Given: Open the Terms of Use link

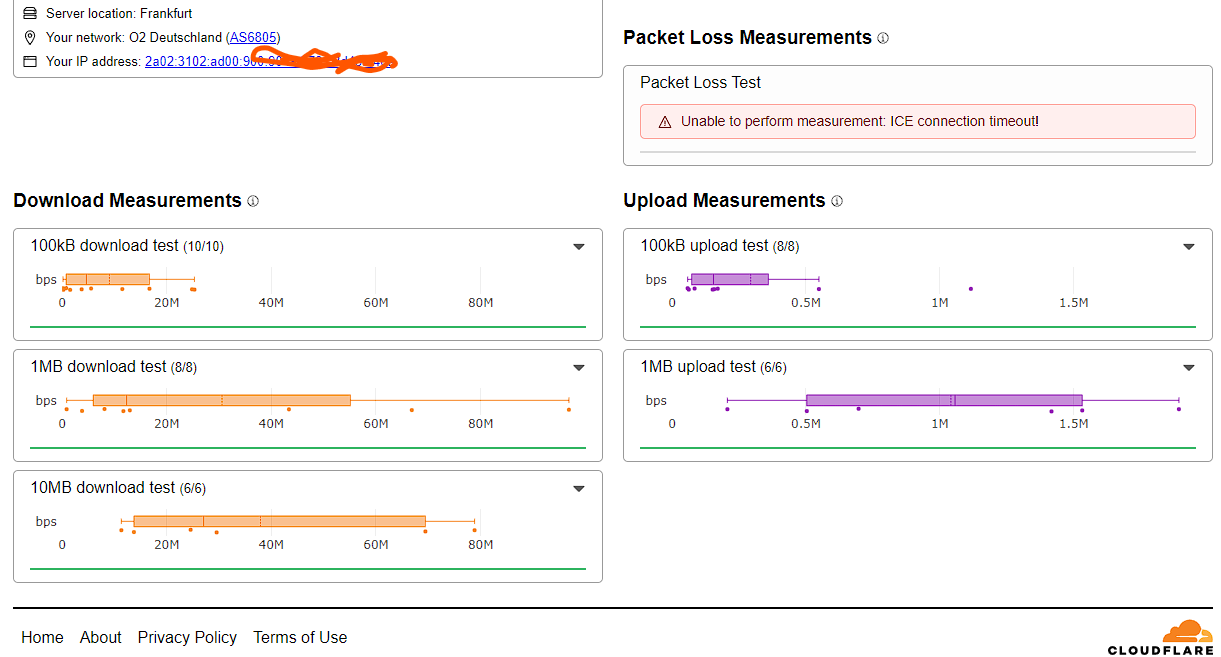Looking at the screenshot, I should point(300,638).
